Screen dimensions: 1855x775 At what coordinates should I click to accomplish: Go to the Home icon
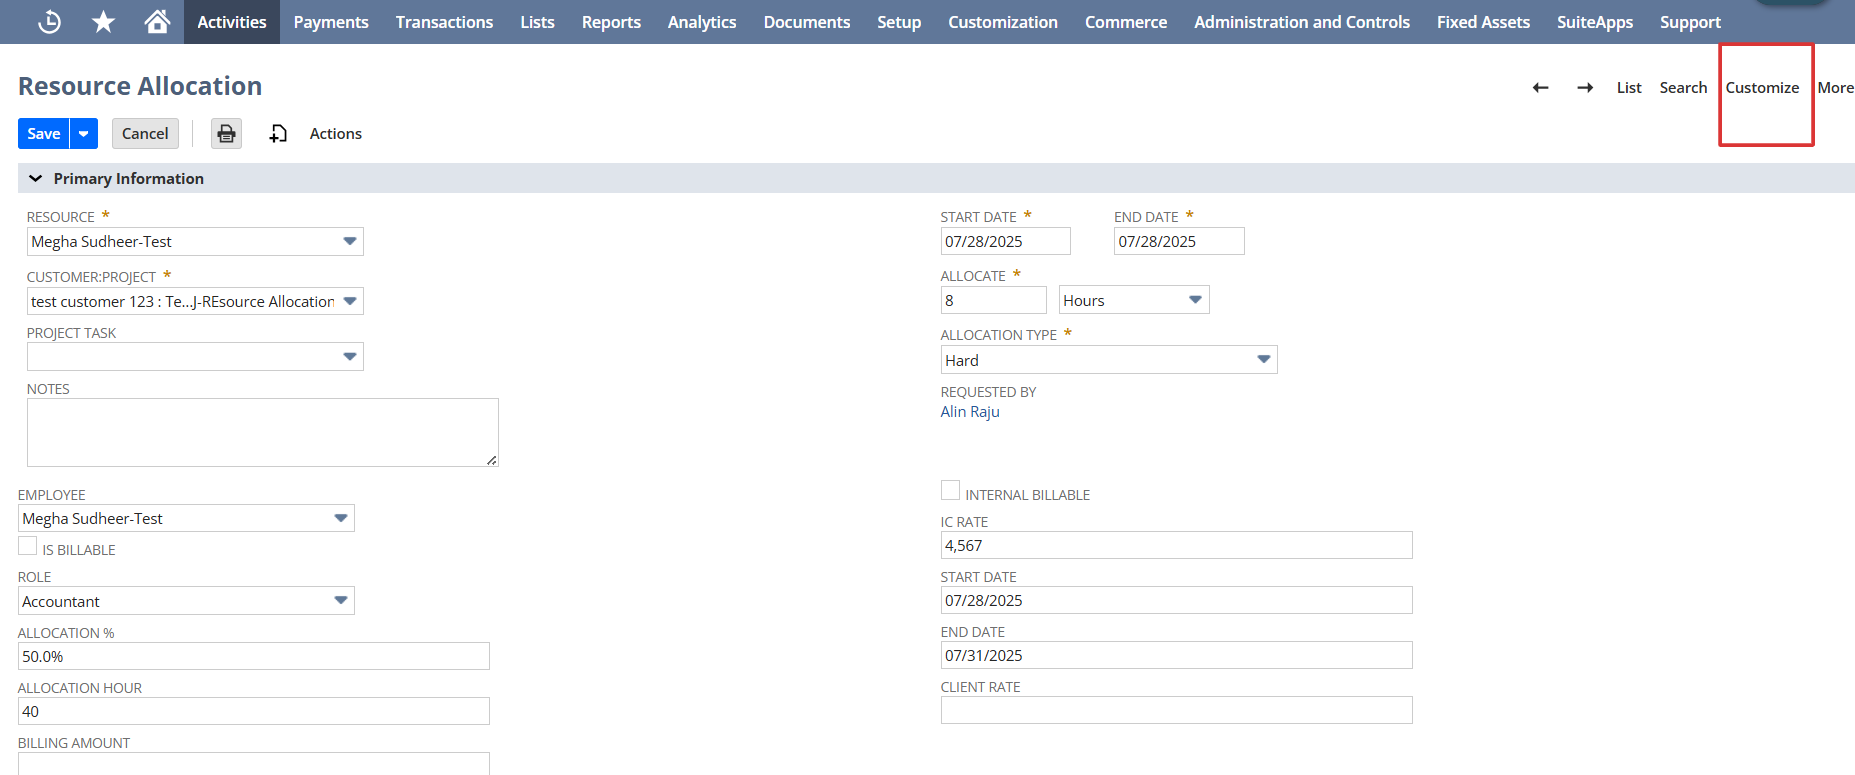(x=157, y=22)
